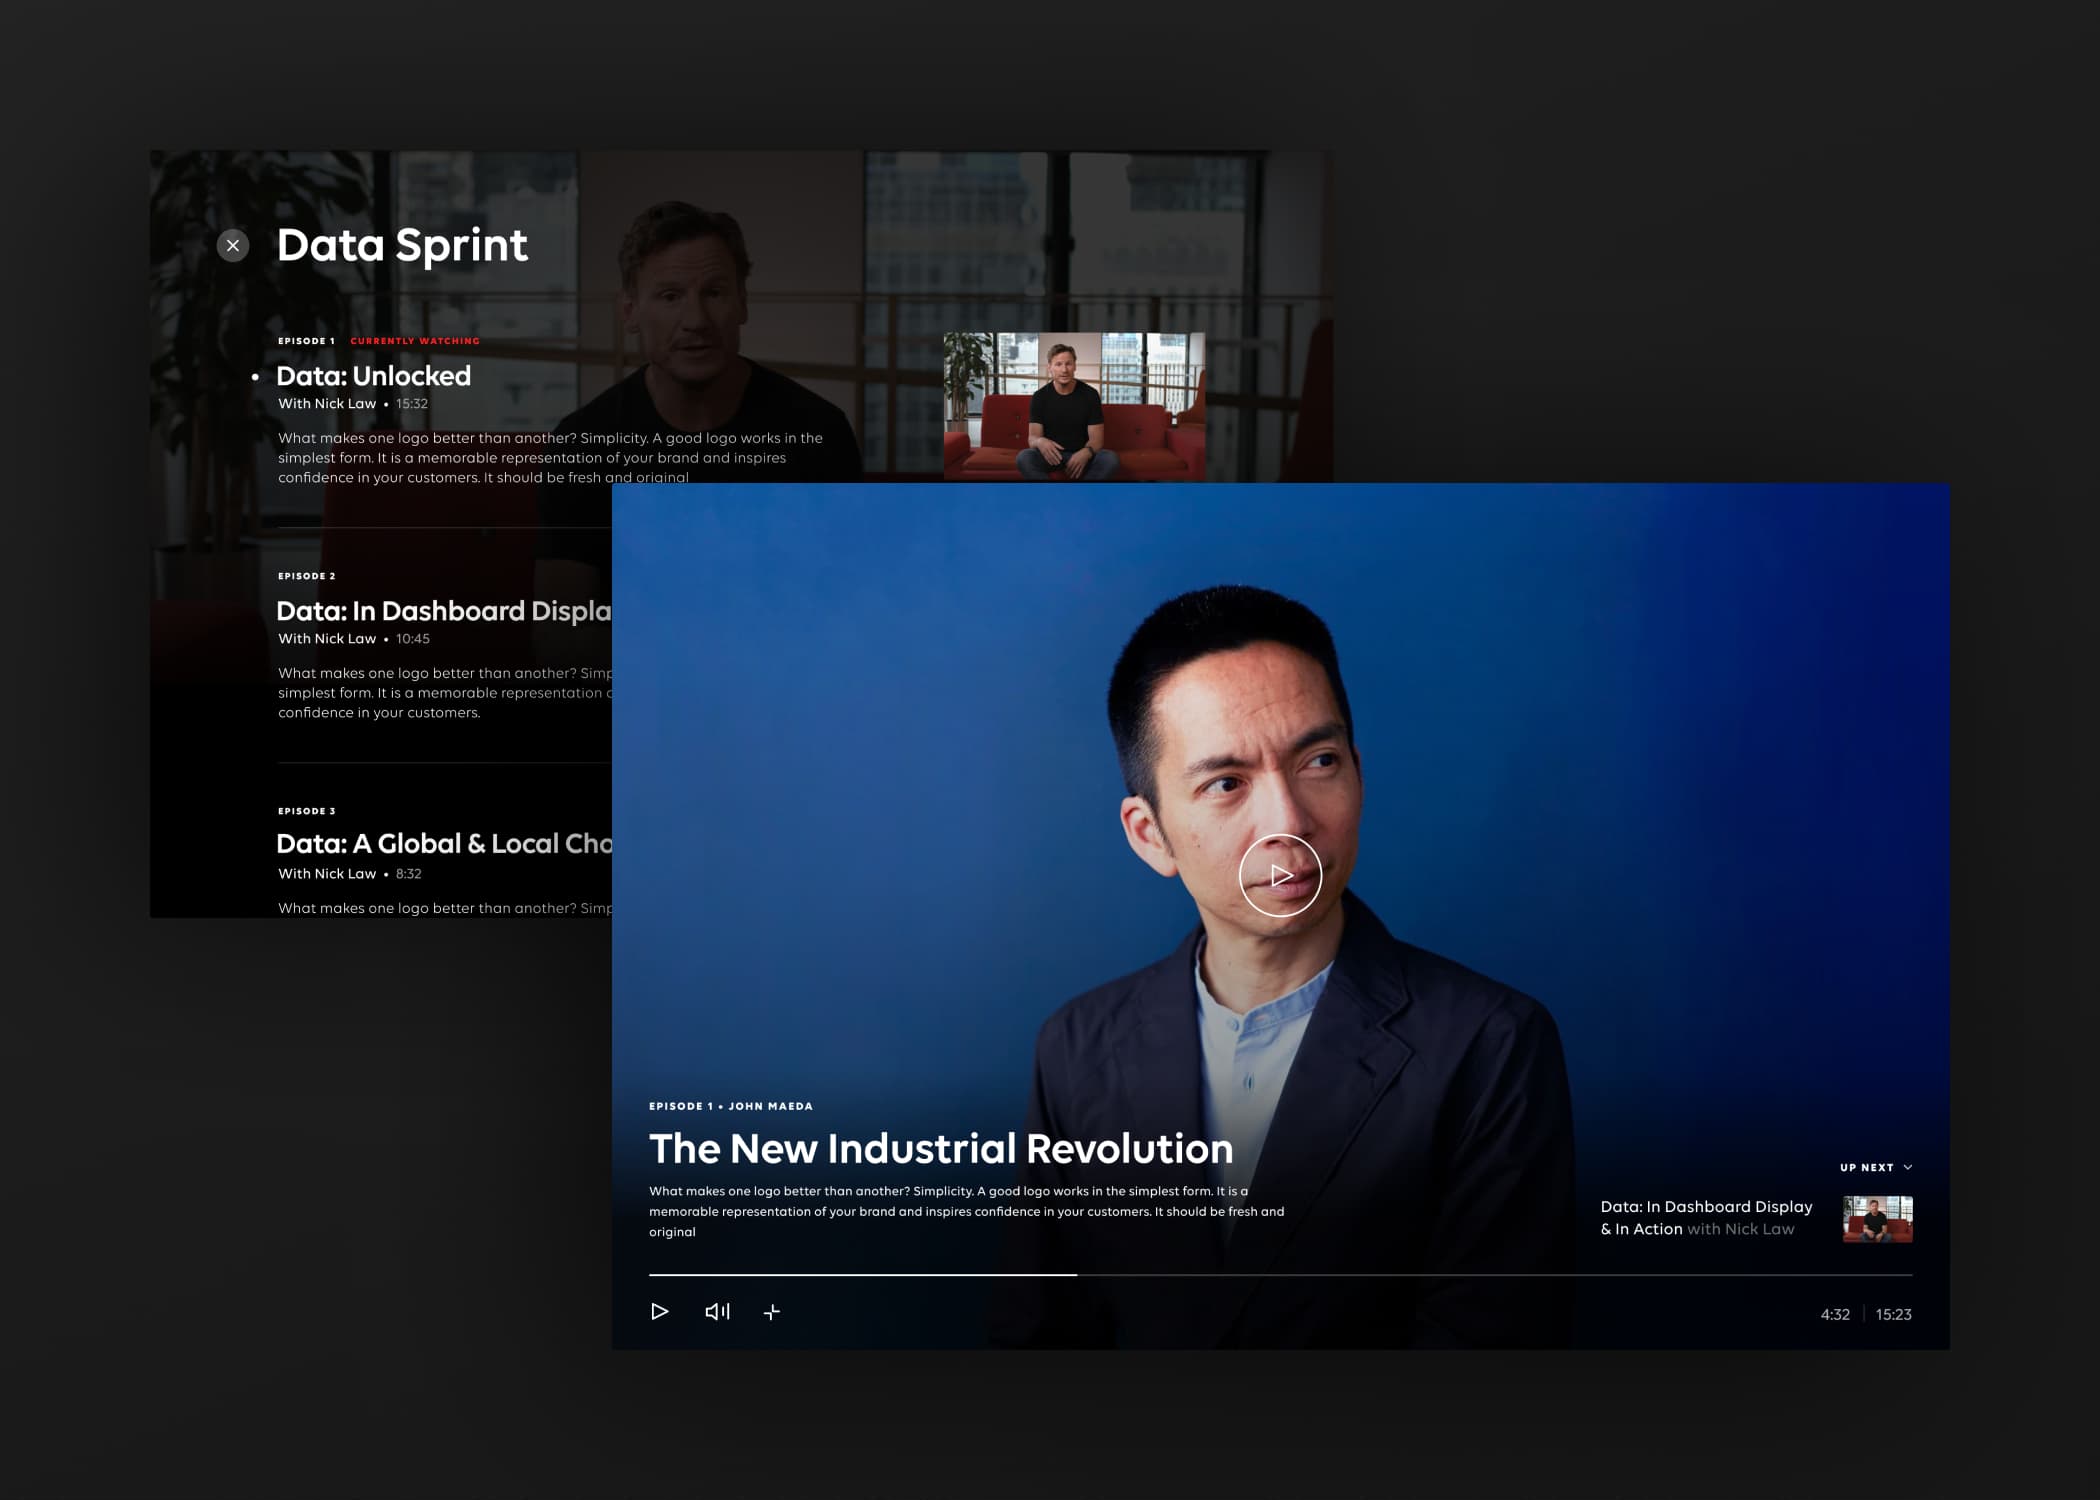Expand the Up Next chevron
This screenshot has width=2100, height=1501.
click(1908, 1168)
